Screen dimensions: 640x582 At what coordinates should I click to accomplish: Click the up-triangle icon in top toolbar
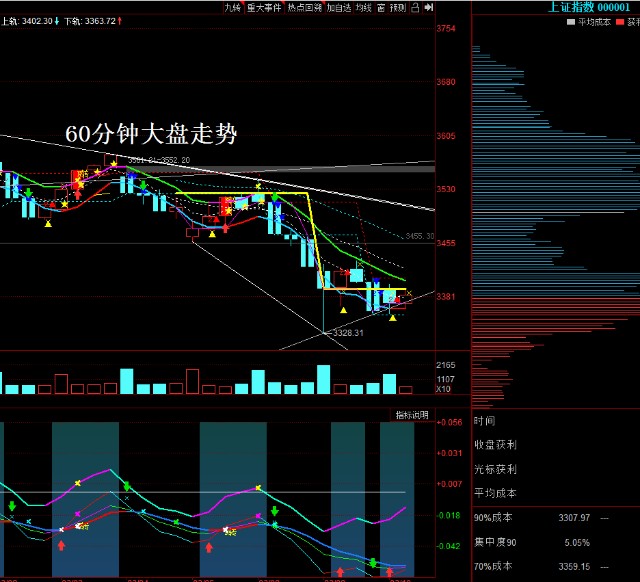[x=416, y=7]
